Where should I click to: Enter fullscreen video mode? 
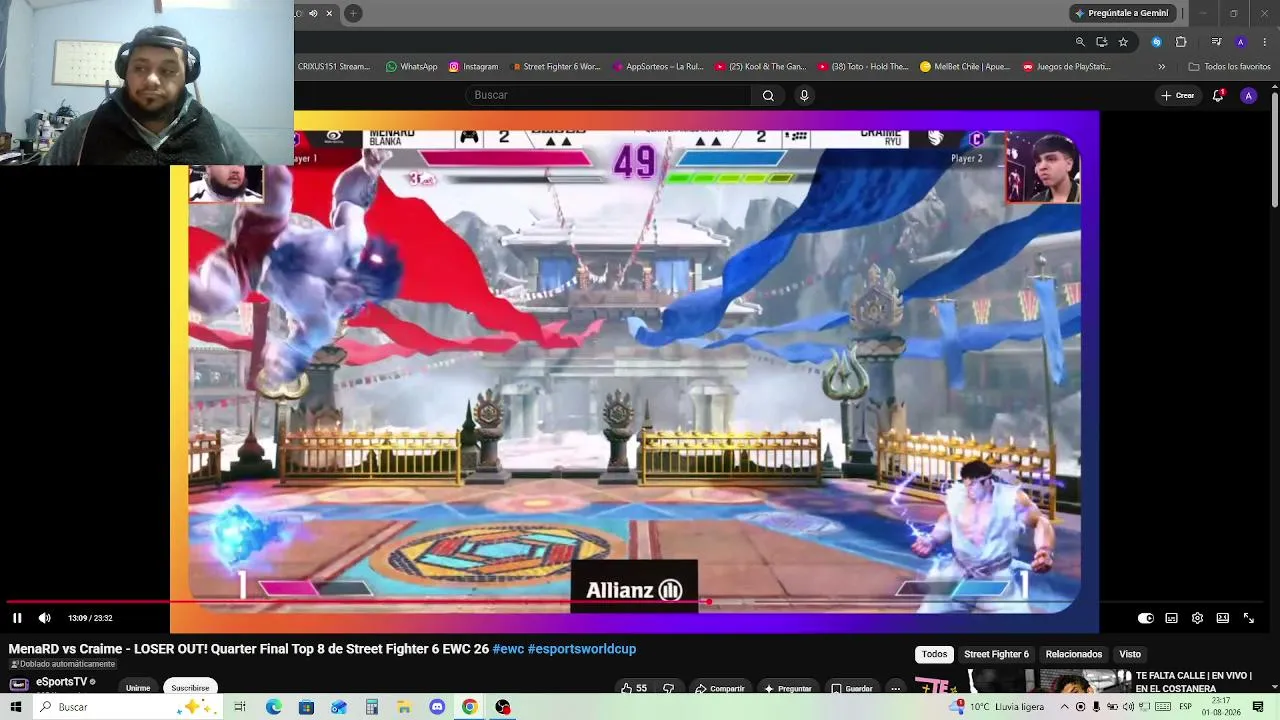pos(1249,618)
